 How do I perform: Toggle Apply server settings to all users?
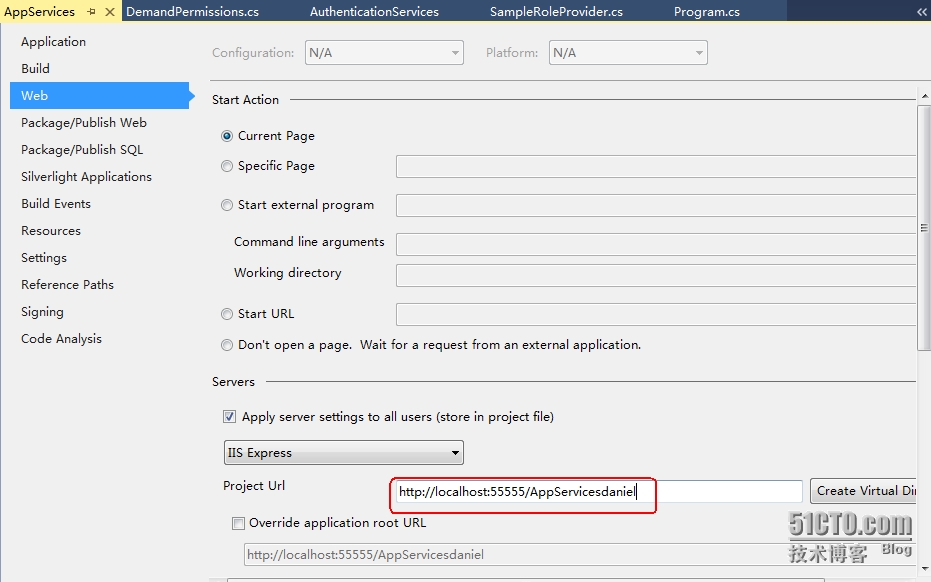(229, 417)
